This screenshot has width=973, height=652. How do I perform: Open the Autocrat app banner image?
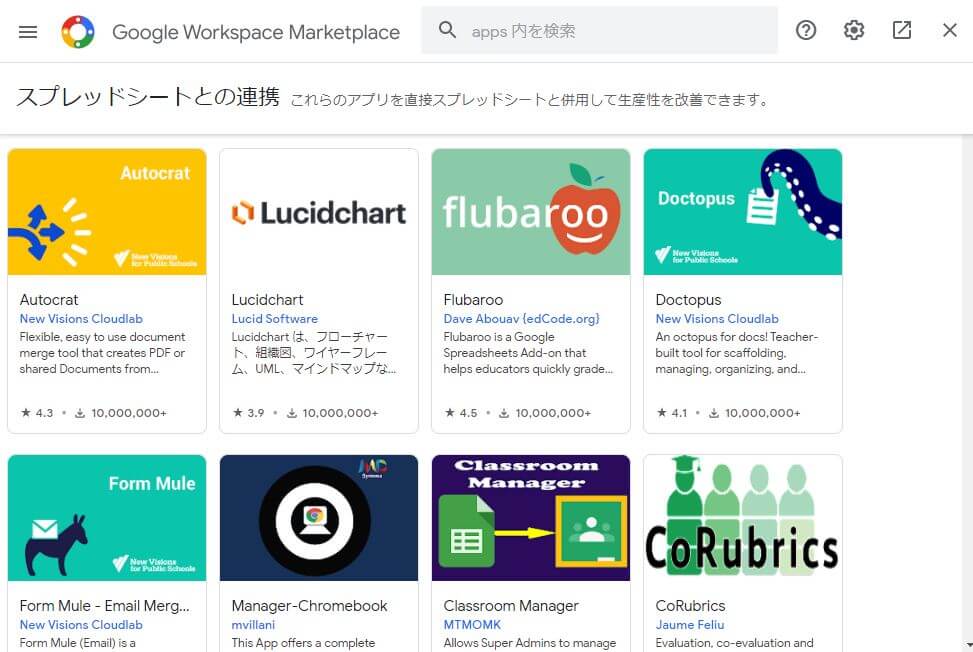[x=107, y=212]
